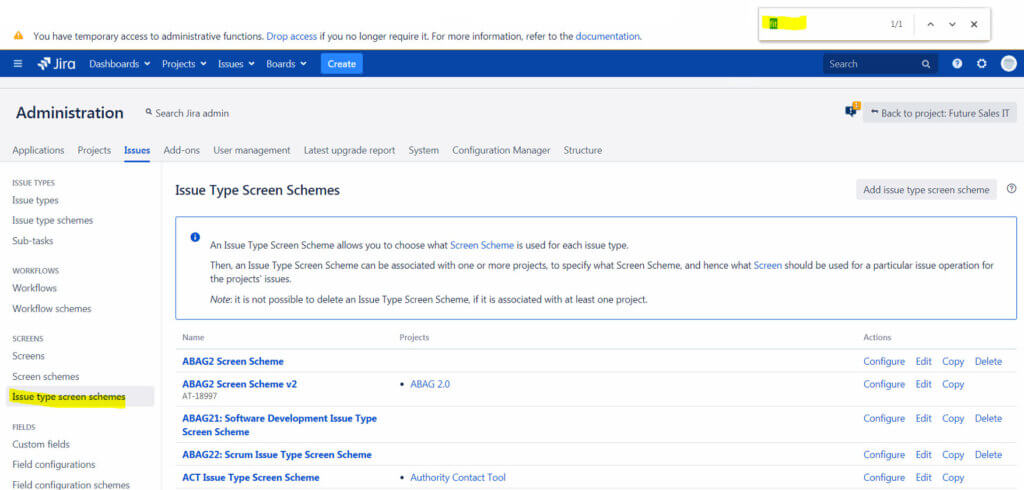Image resolution: width=1024 pixels, height=490 pixels.
Task: Click Add issue type screen scheme button
Action: [926, 189]
